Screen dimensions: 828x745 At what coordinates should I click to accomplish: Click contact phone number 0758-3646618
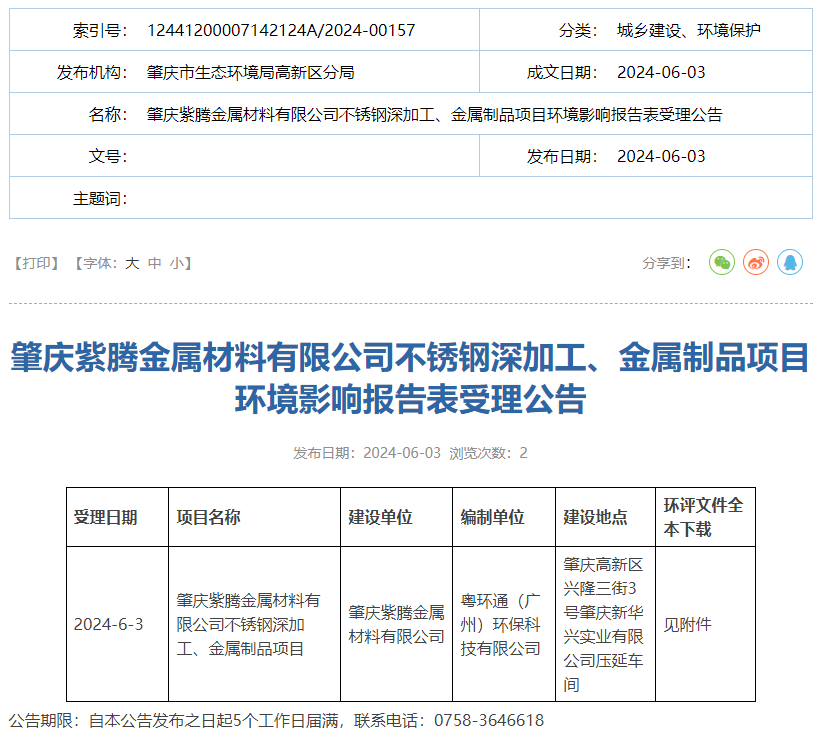489,720
